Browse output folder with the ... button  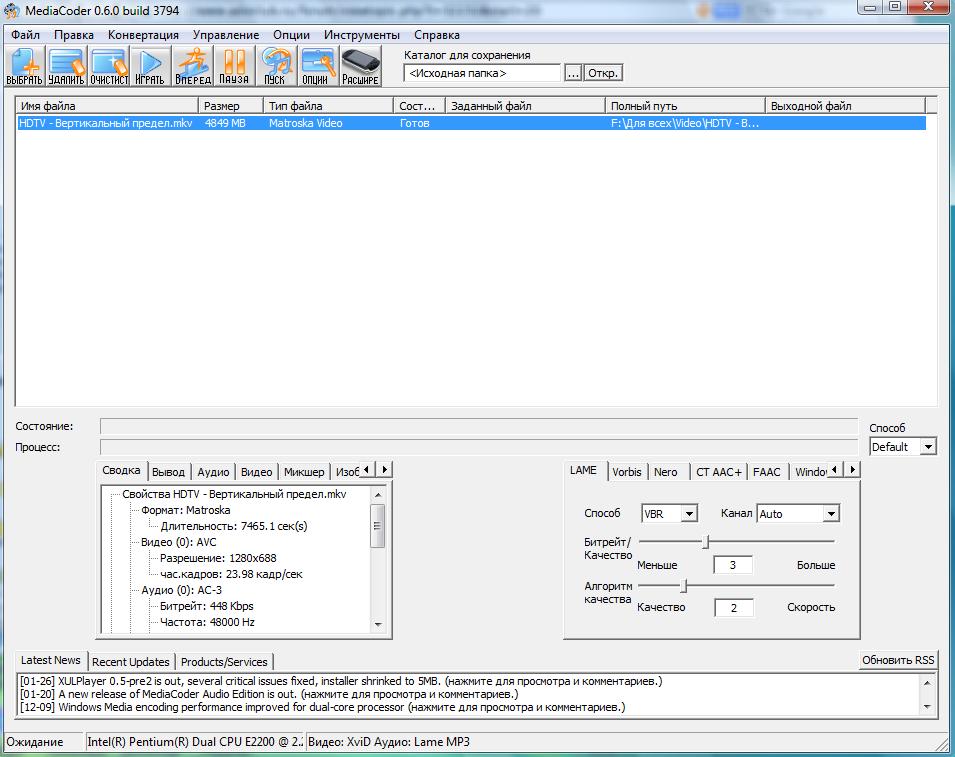click(573, 73)
